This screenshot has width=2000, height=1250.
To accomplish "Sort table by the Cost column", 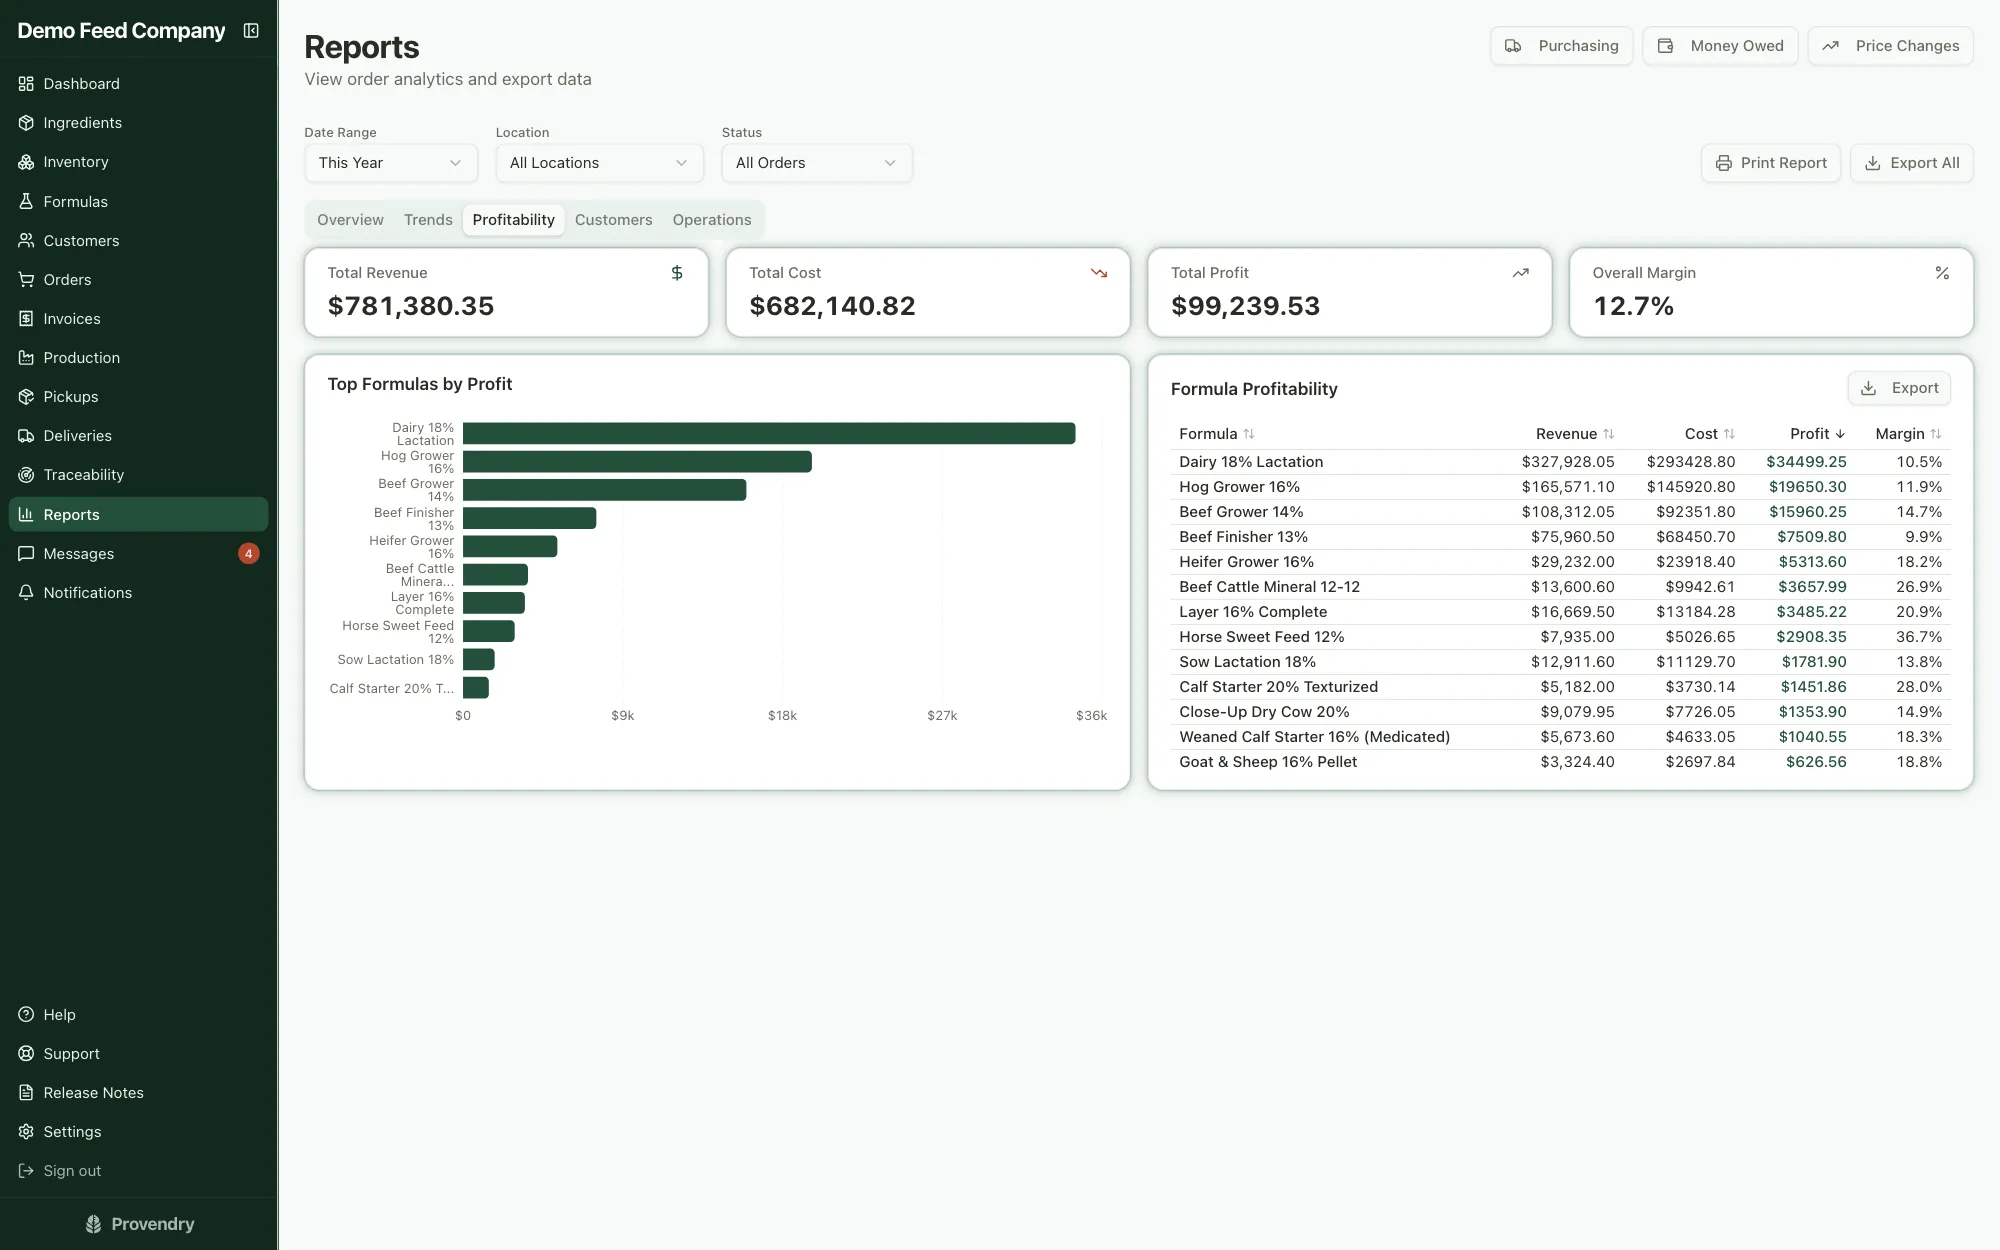I will (1710, 434).
